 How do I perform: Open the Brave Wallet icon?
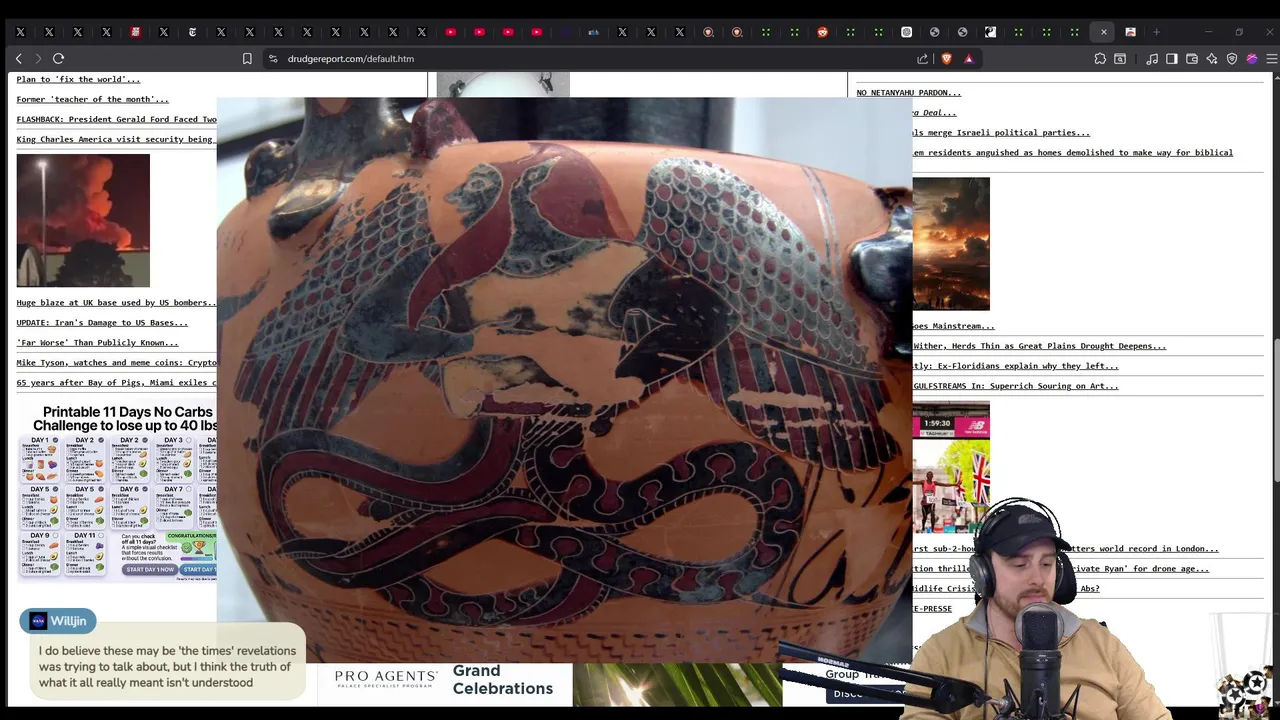point(1192,59)
